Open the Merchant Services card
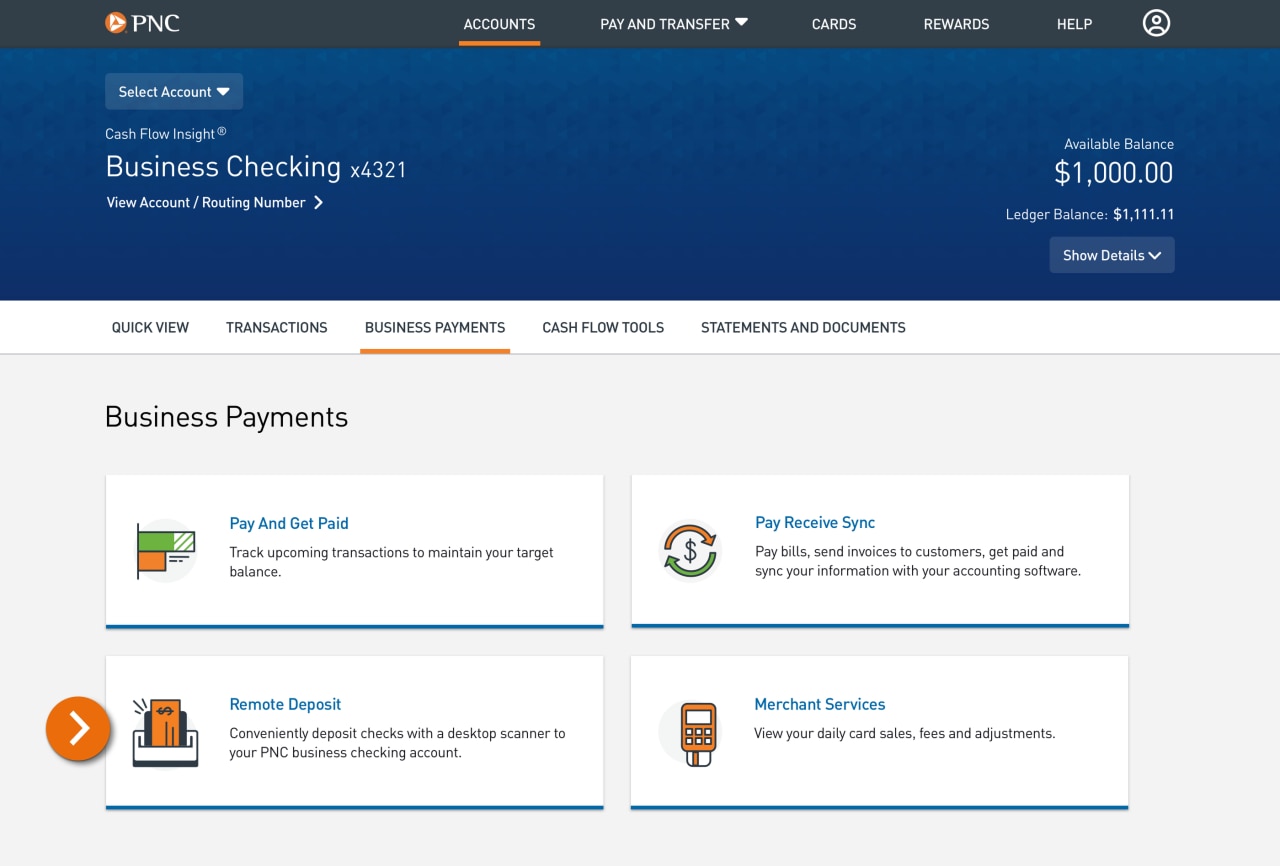 819,703
